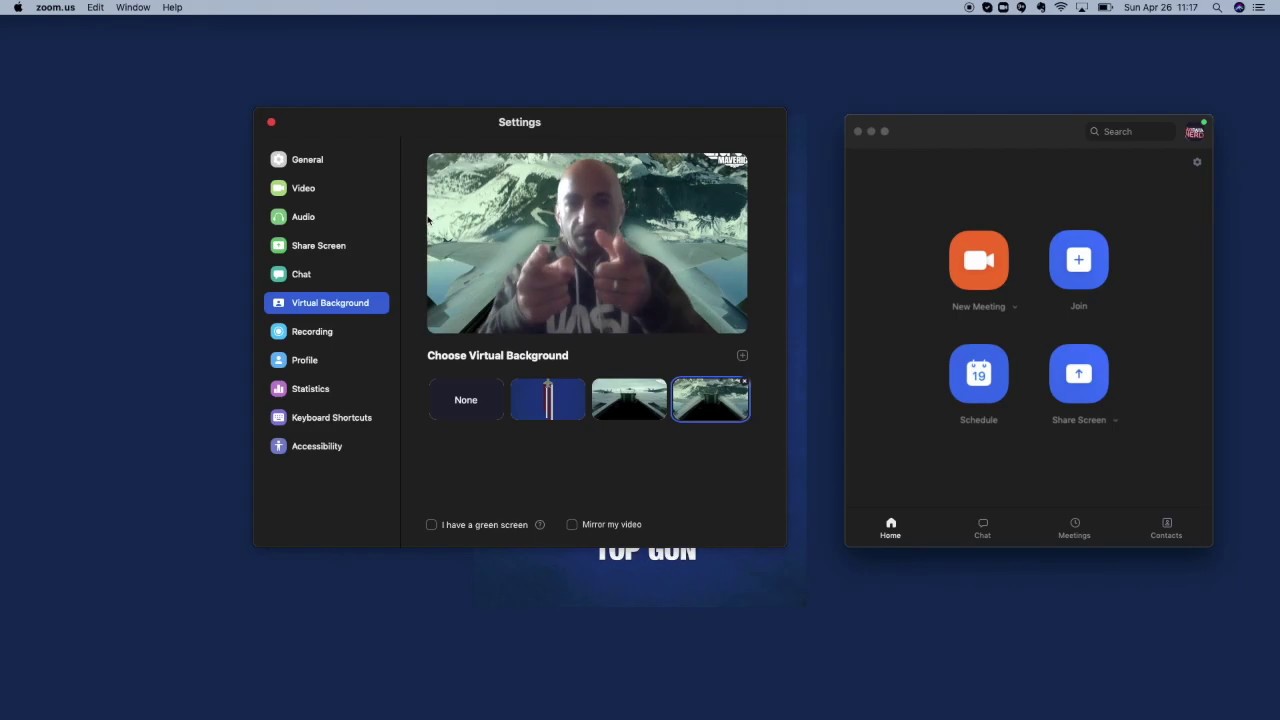The image size is (1280, 720).
Task: Open the Chat settings section
Action: pyautogui.click(x=326, y=274)
